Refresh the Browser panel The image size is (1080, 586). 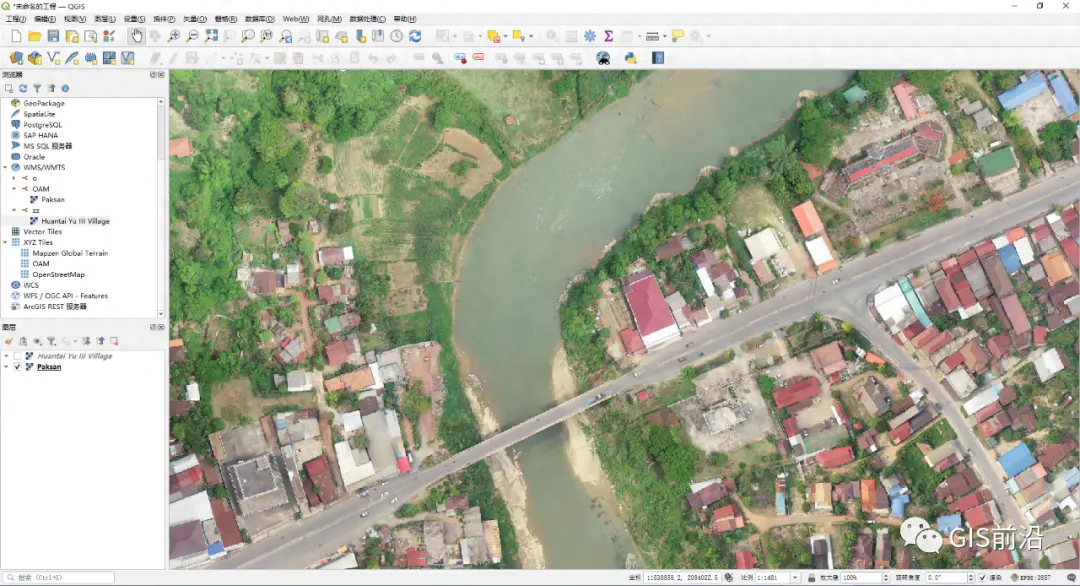[x=23, y=89]
